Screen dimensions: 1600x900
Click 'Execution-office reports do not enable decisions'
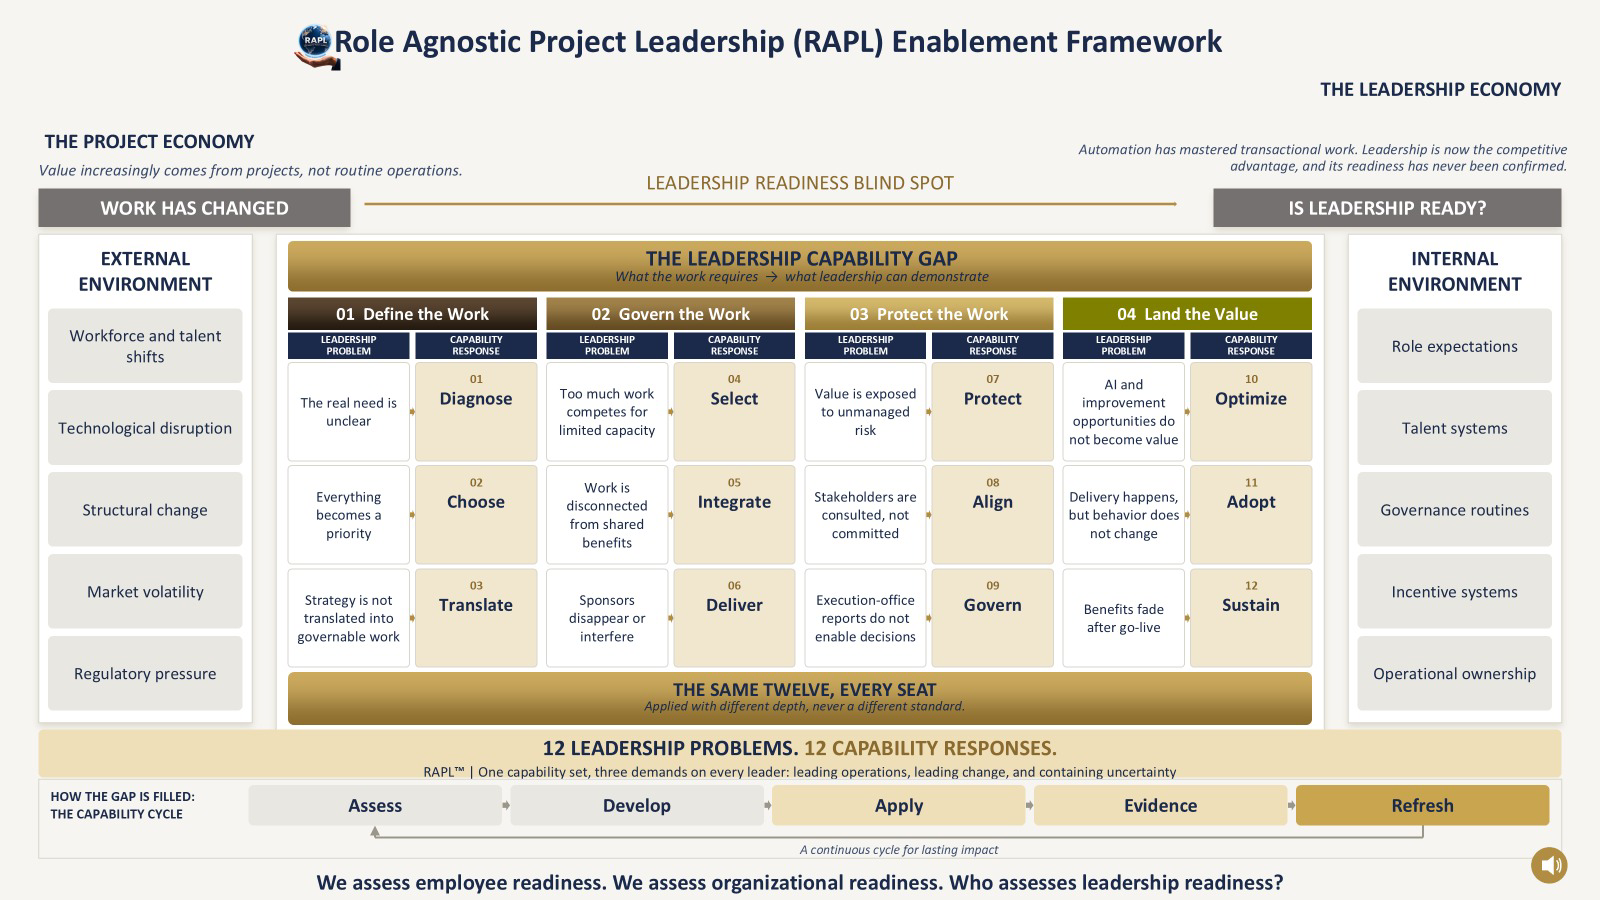point(865,618)
